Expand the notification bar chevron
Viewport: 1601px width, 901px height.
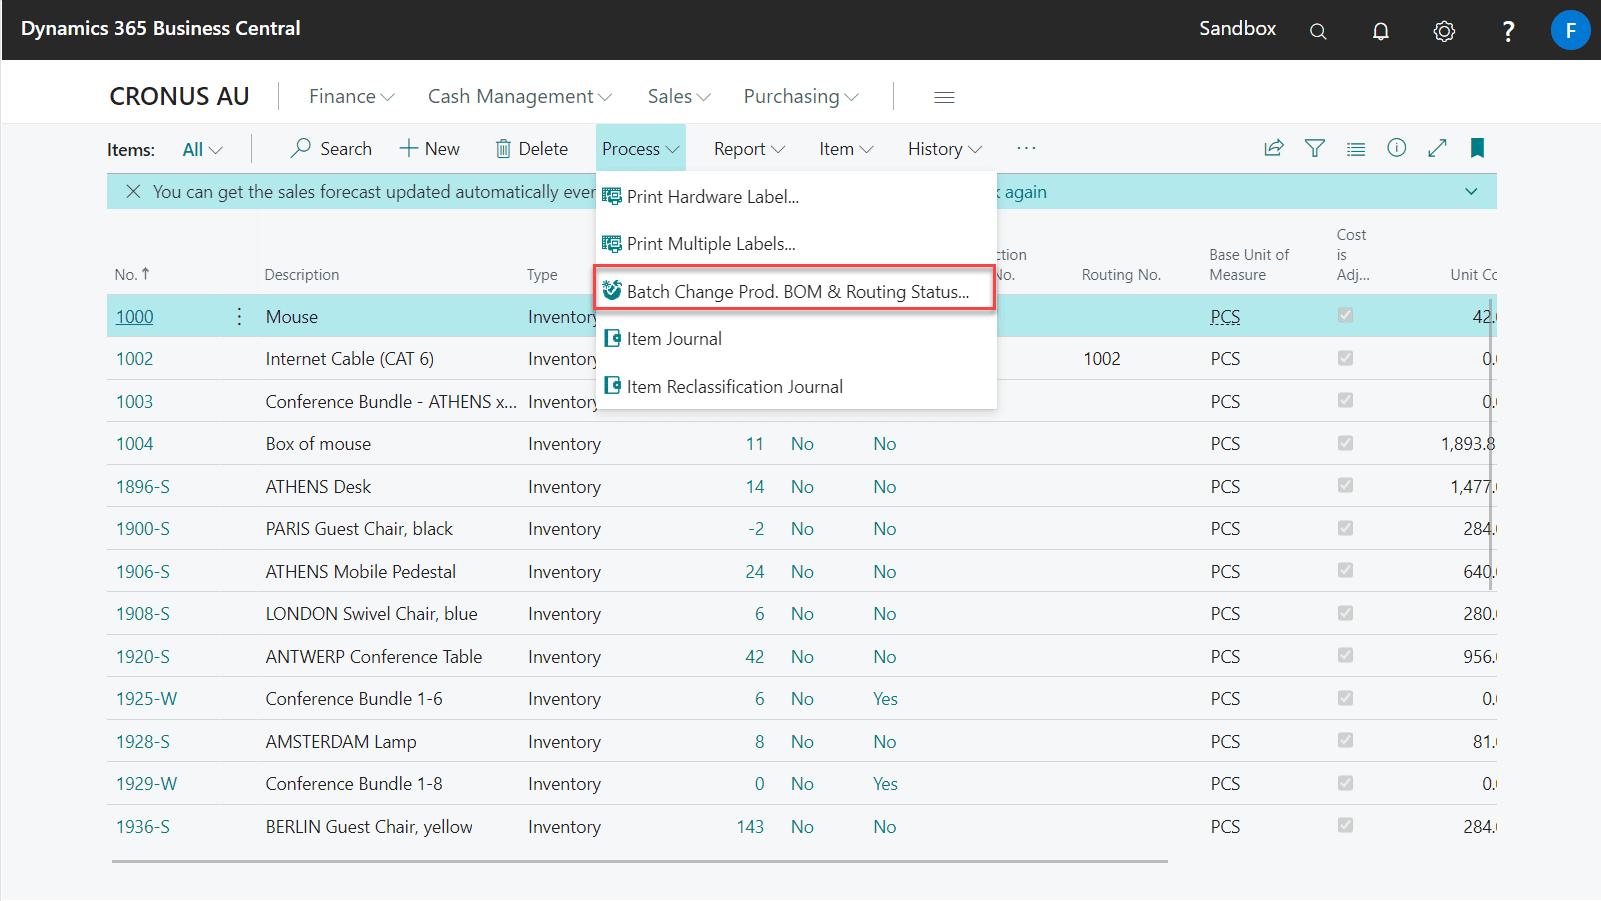pos(1471,191)
